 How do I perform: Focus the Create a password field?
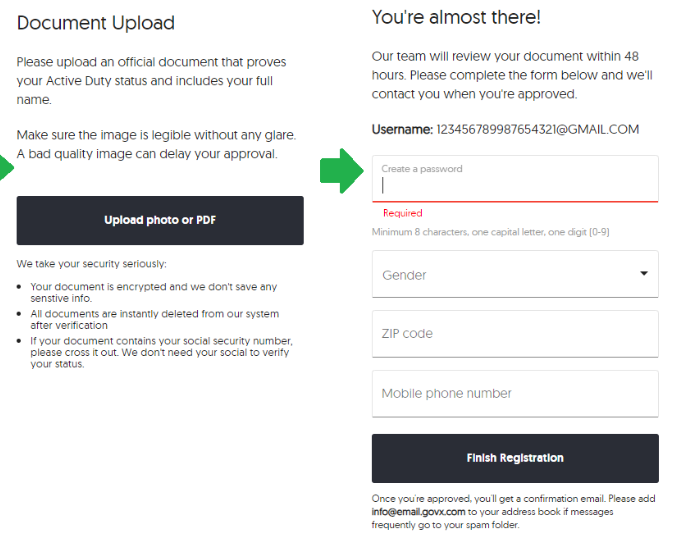[x=515, y=184]
